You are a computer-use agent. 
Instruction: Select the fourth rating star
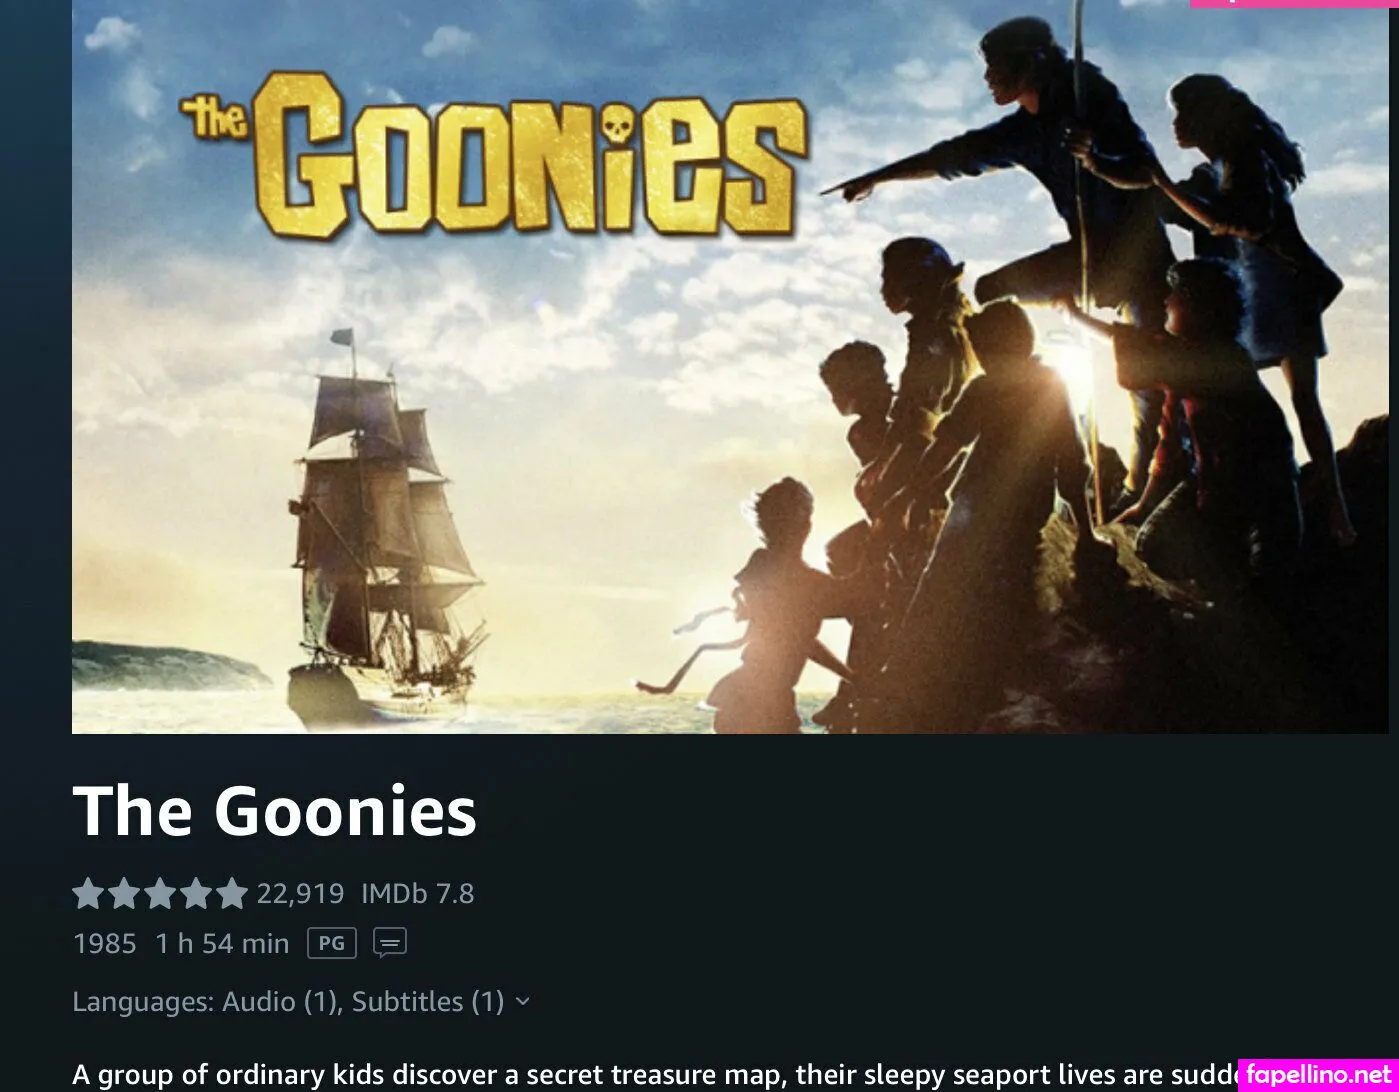pyautogui.click(x=195, y=893)
